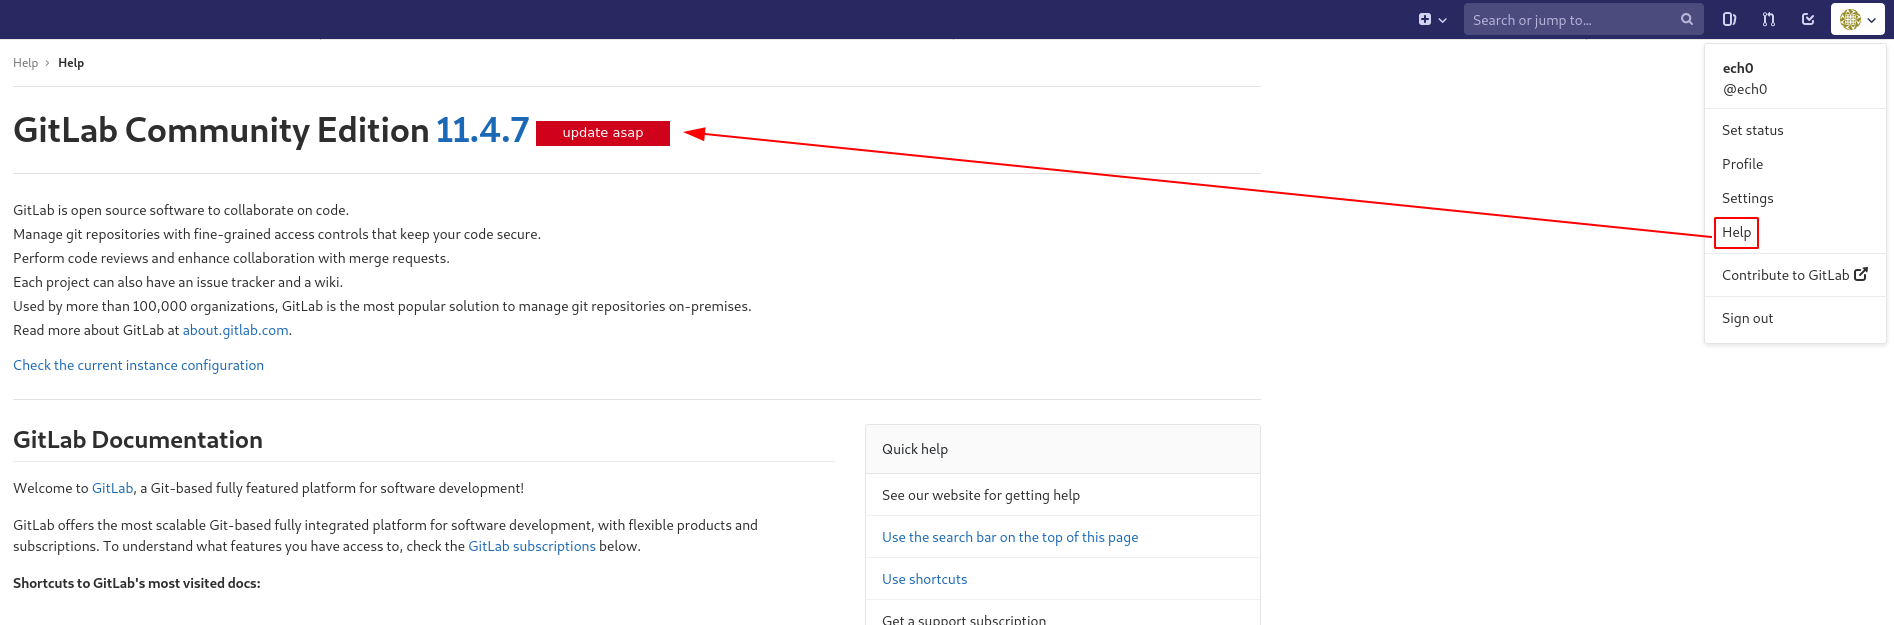Open the "Use shortcuts" quick help link
Image resolution: width=1894 pixels, height=625 pixels.
[x=925, y=579]
